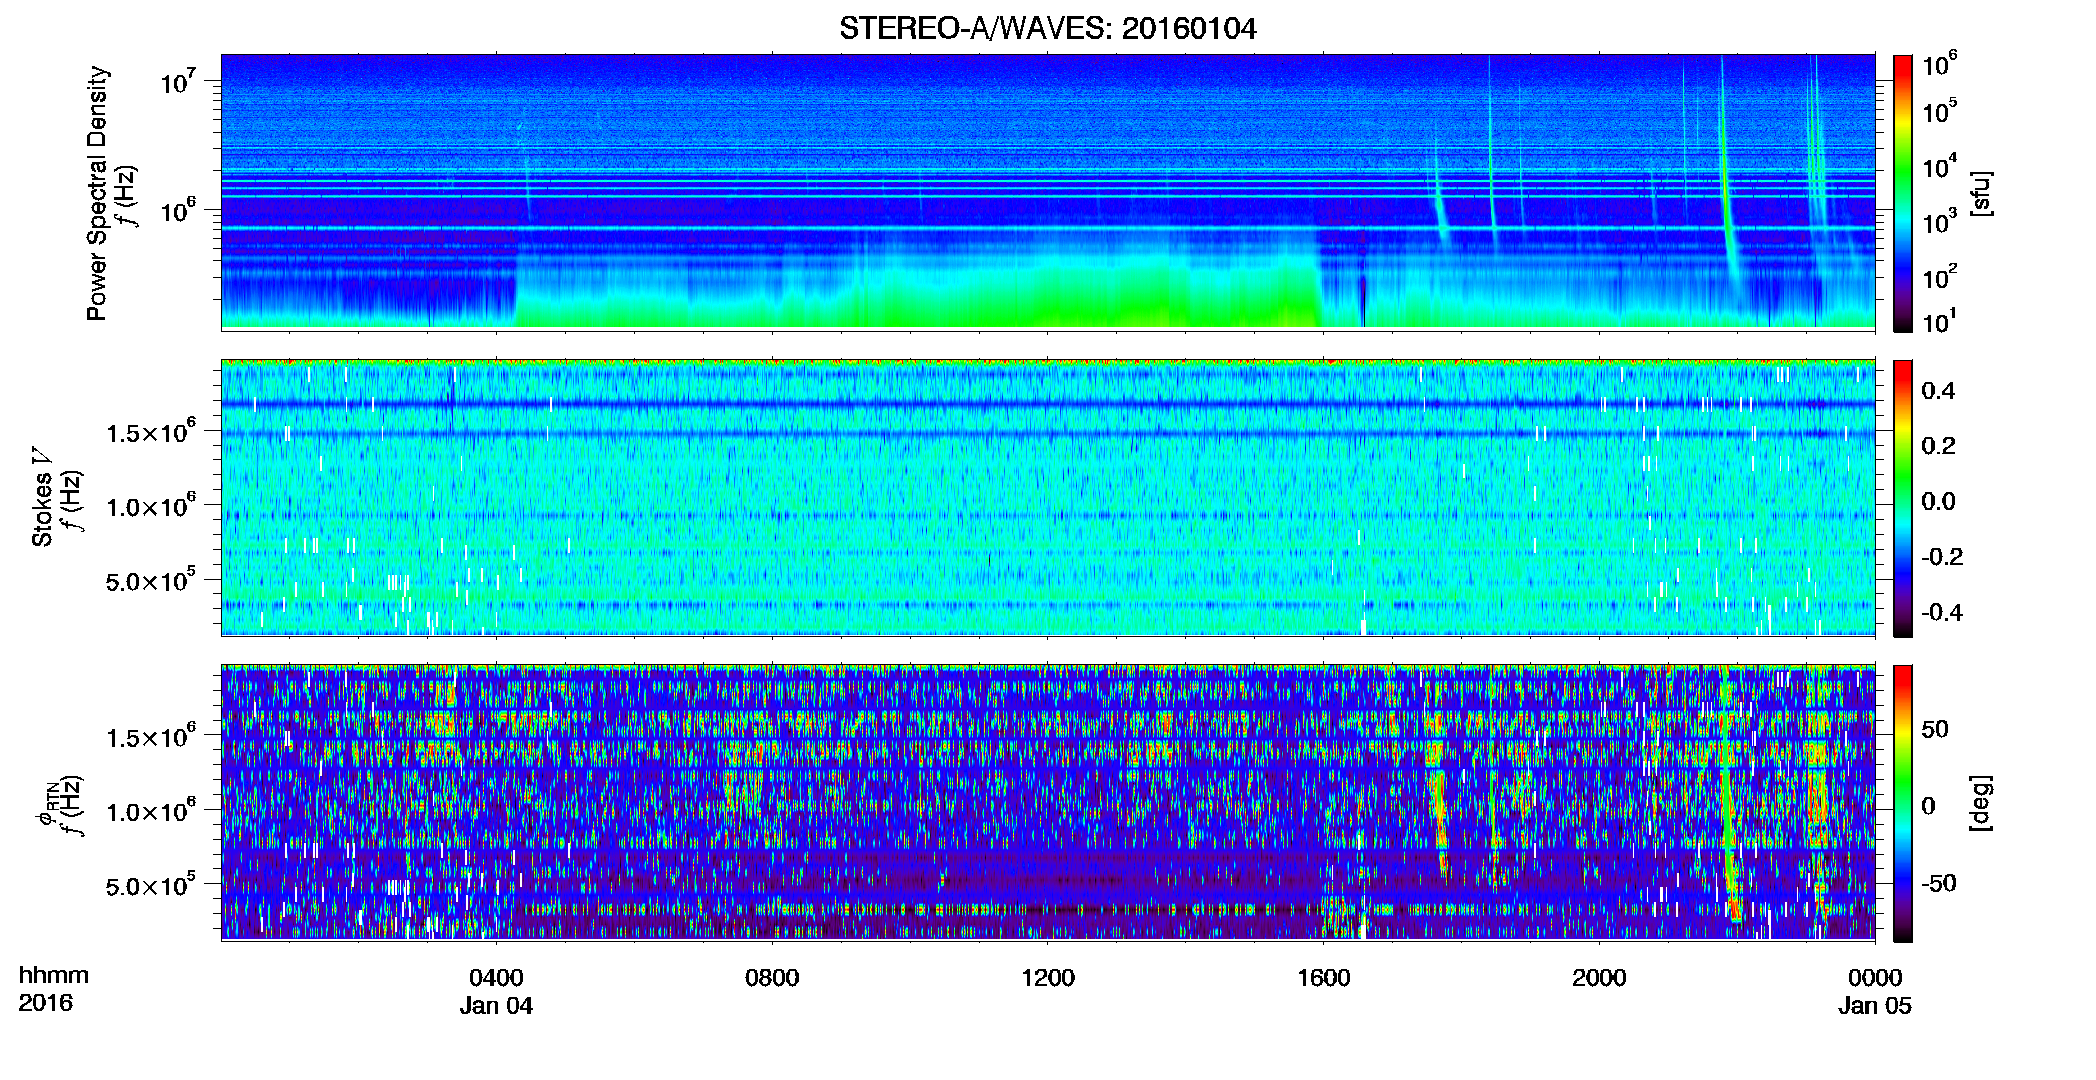
Task: Click the [deg] unit label of bottom colorbar
Action: 1981,803
